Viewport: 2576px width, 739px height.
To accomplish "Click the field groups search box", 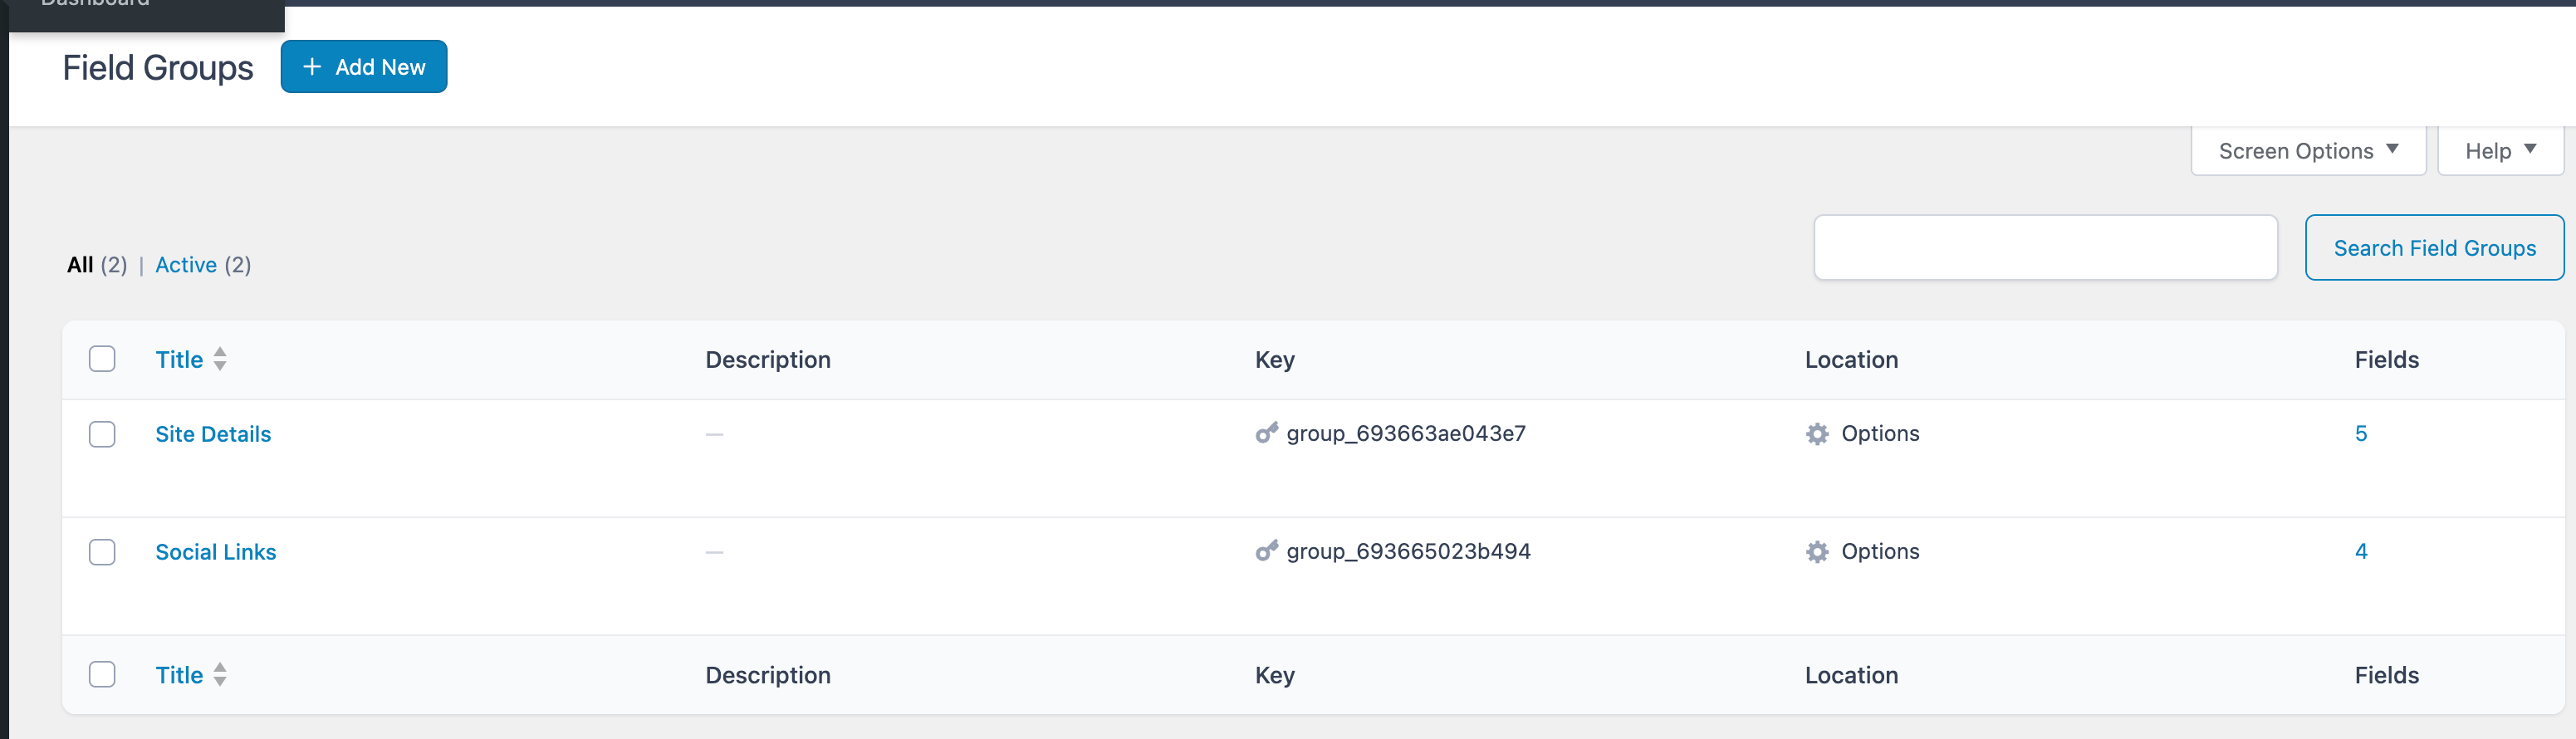I will click(2045, 248).
